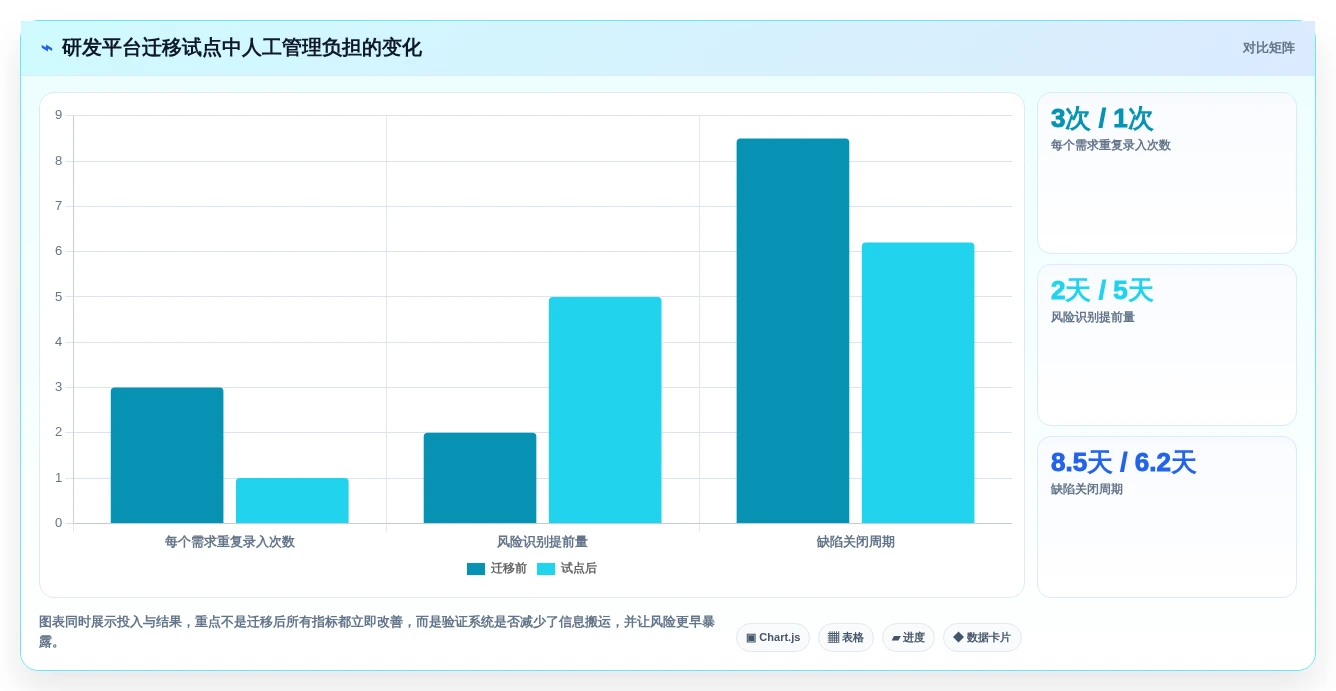Click the card caption 风险识别提前量
The height and width of the screenshot is (691, 1336).
[1092, 317]
